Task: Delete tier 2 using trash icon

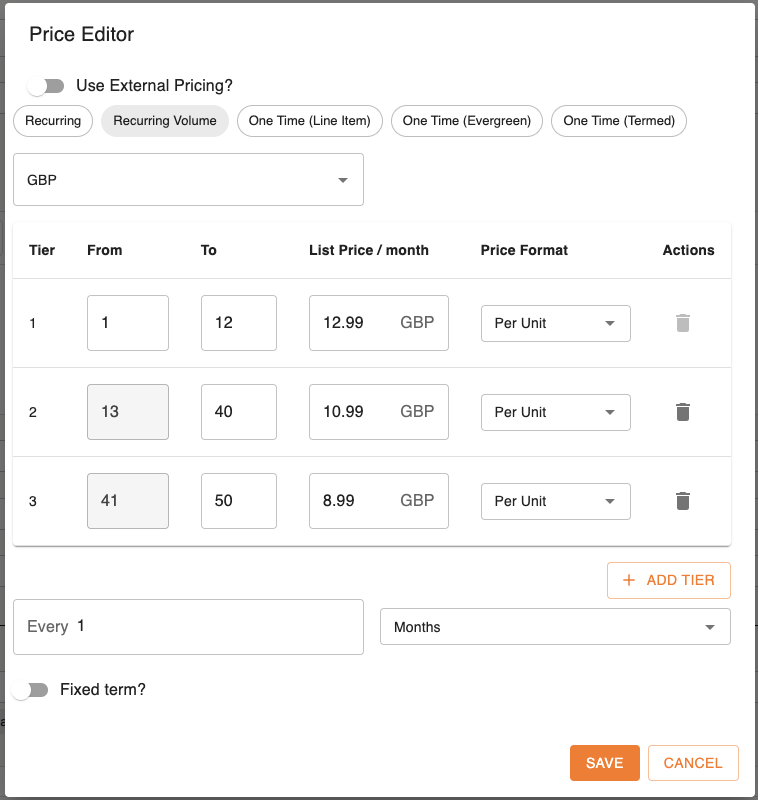Action: coord(683,412)
